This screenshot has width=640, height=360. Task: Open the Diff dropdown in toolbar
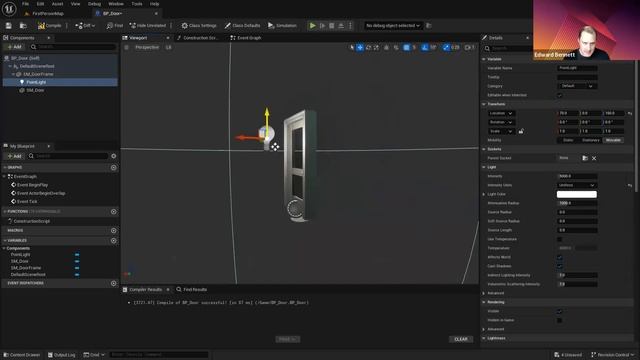85,26
